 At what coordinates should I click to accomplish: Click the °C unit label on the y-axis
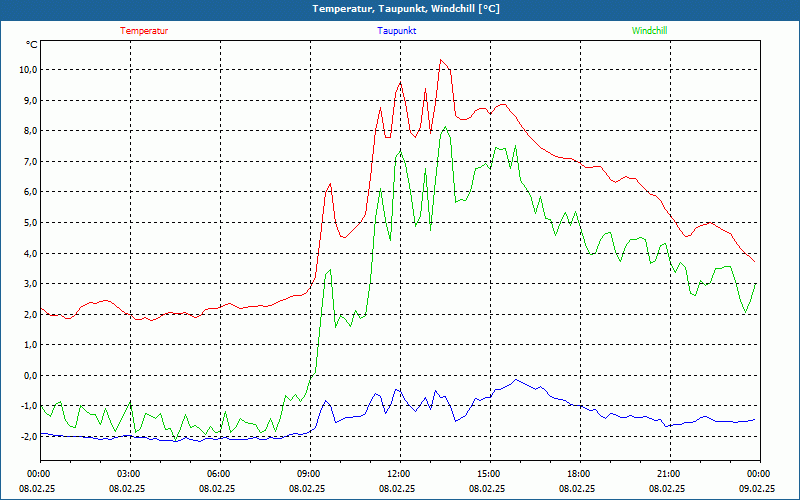[32, 45]
